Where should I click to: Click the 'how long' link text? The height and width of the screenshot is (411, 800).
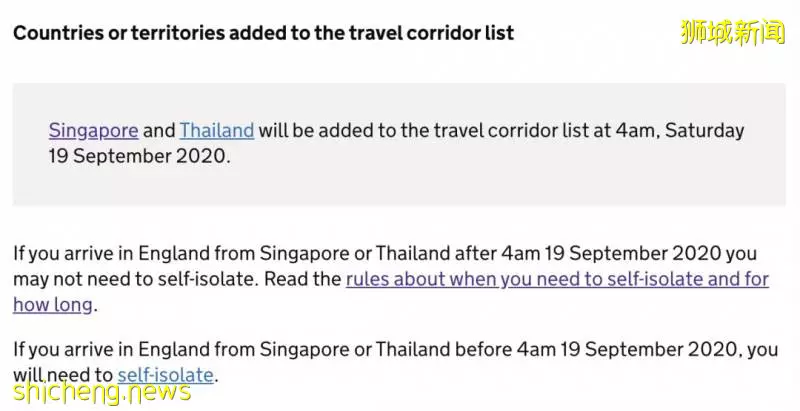pyautogui.click(x=53, y=305)
